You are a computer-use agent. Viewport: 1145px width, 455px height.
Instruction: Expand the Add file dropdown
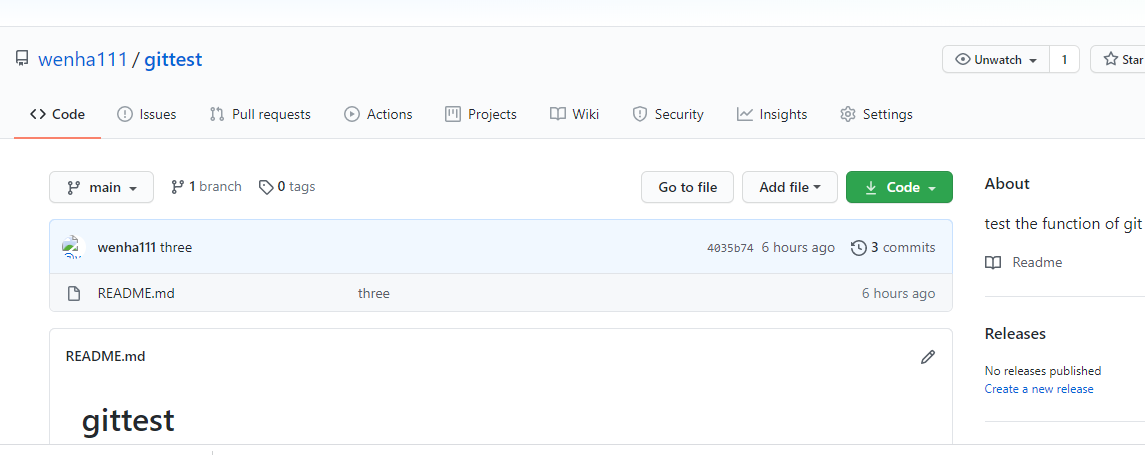coord(790,187)
